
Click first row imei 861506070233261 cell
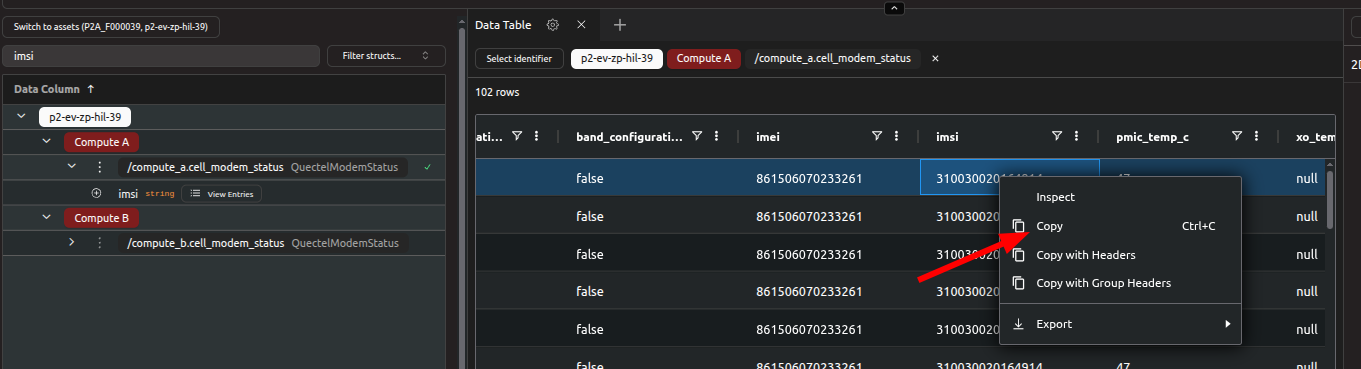click(809, 178)
